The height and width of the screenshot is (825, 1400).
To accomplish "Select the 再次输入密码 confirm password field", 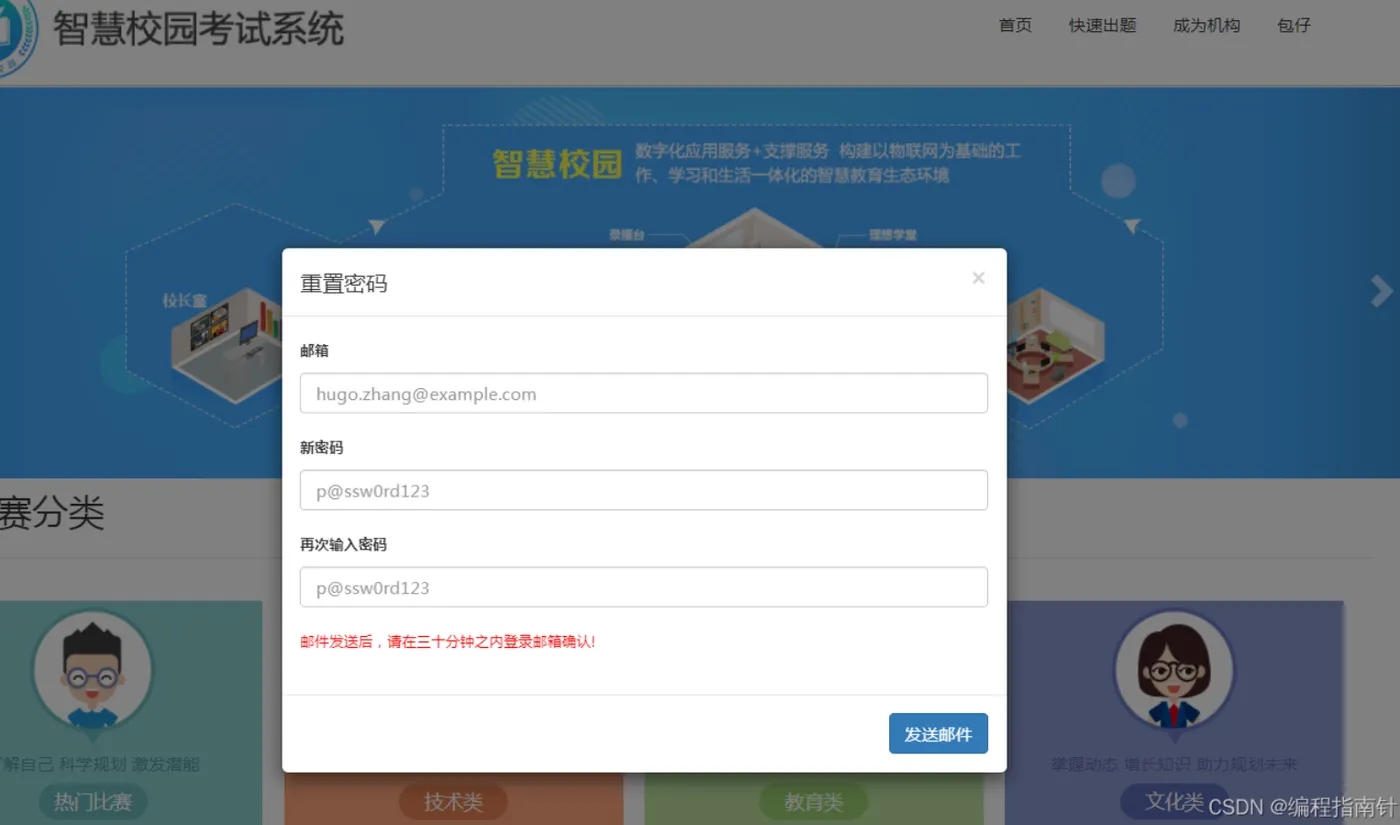I will coord(644,587).
